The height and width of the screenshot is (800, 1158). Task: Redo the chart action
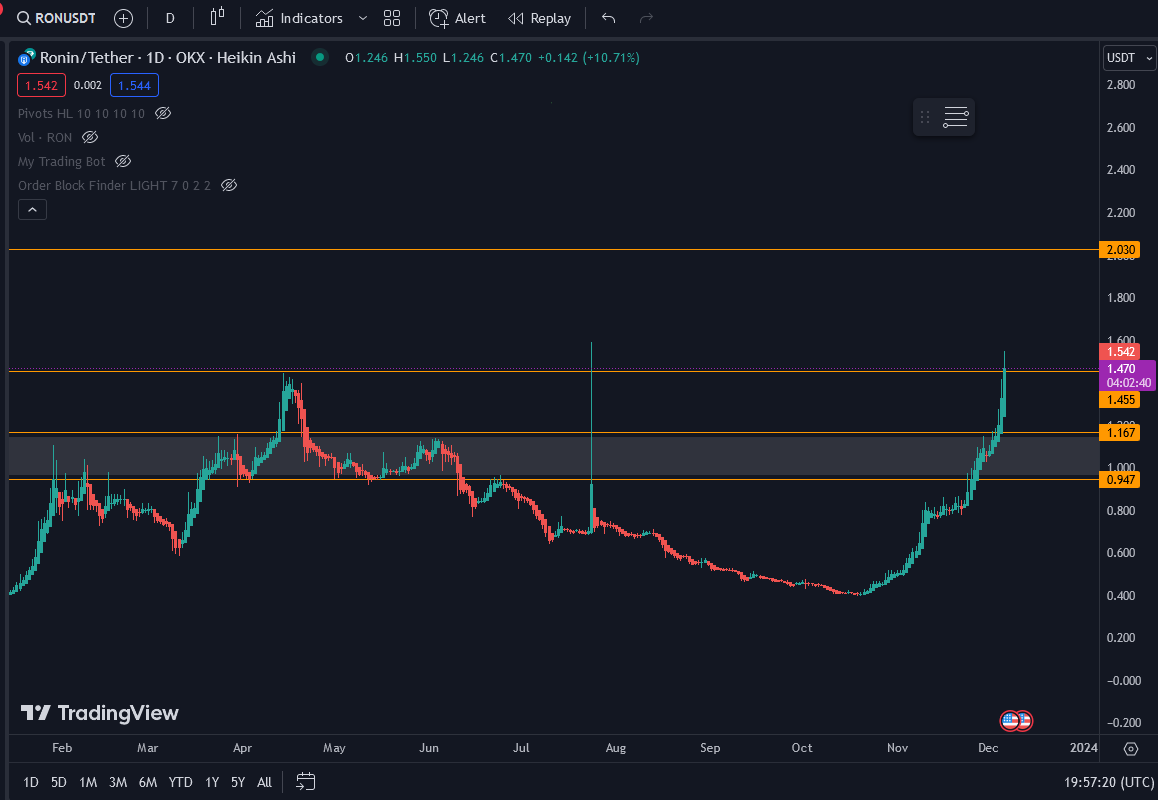tap(646, 18)
